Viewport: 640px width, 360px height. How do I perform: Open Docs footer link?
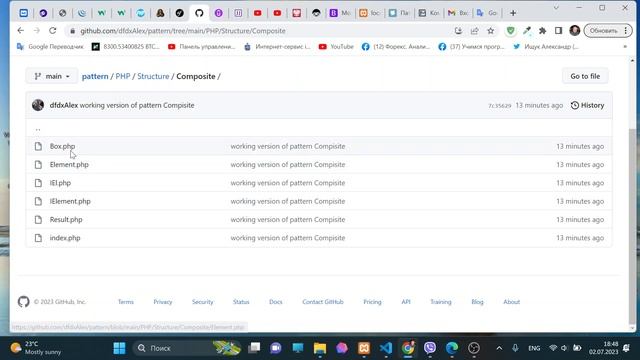click(276, 302)
